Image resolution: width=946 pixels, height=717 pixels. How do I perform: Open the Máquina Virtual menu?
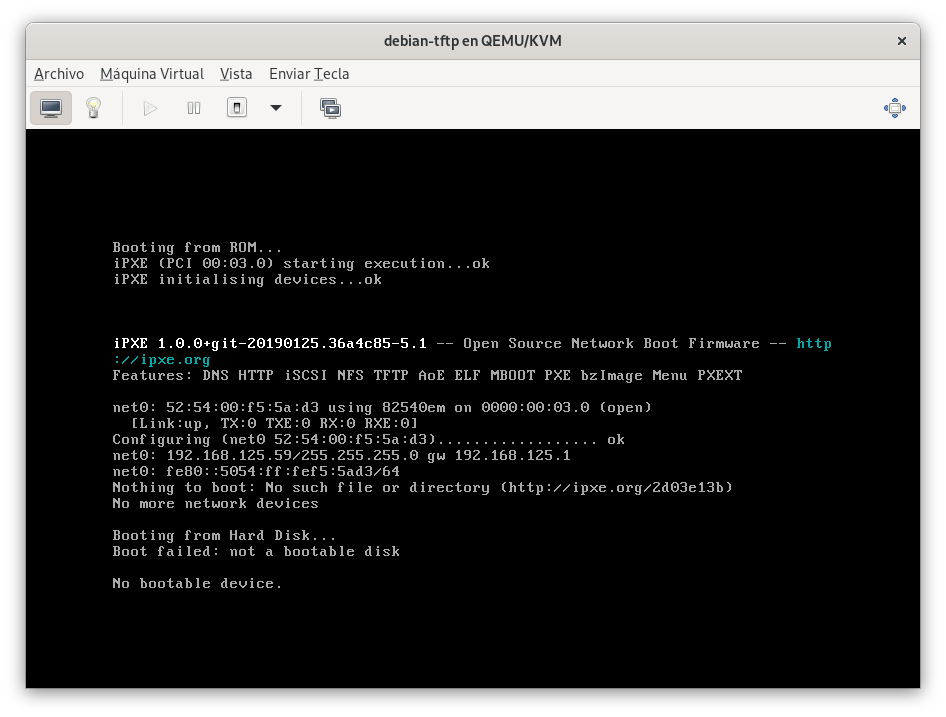152,74
